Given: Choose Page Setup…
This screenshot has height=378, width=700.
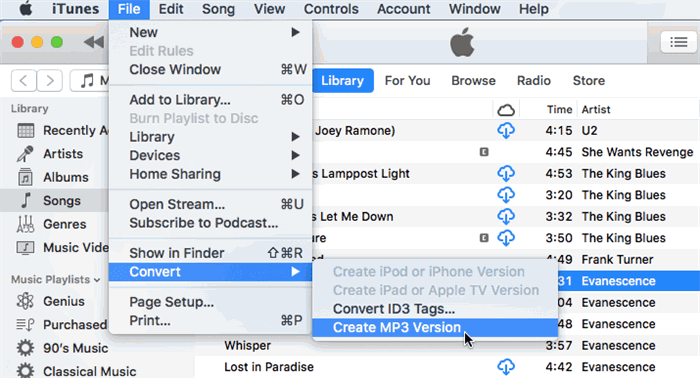Looking at the screenshot, I should pos(210,302).
